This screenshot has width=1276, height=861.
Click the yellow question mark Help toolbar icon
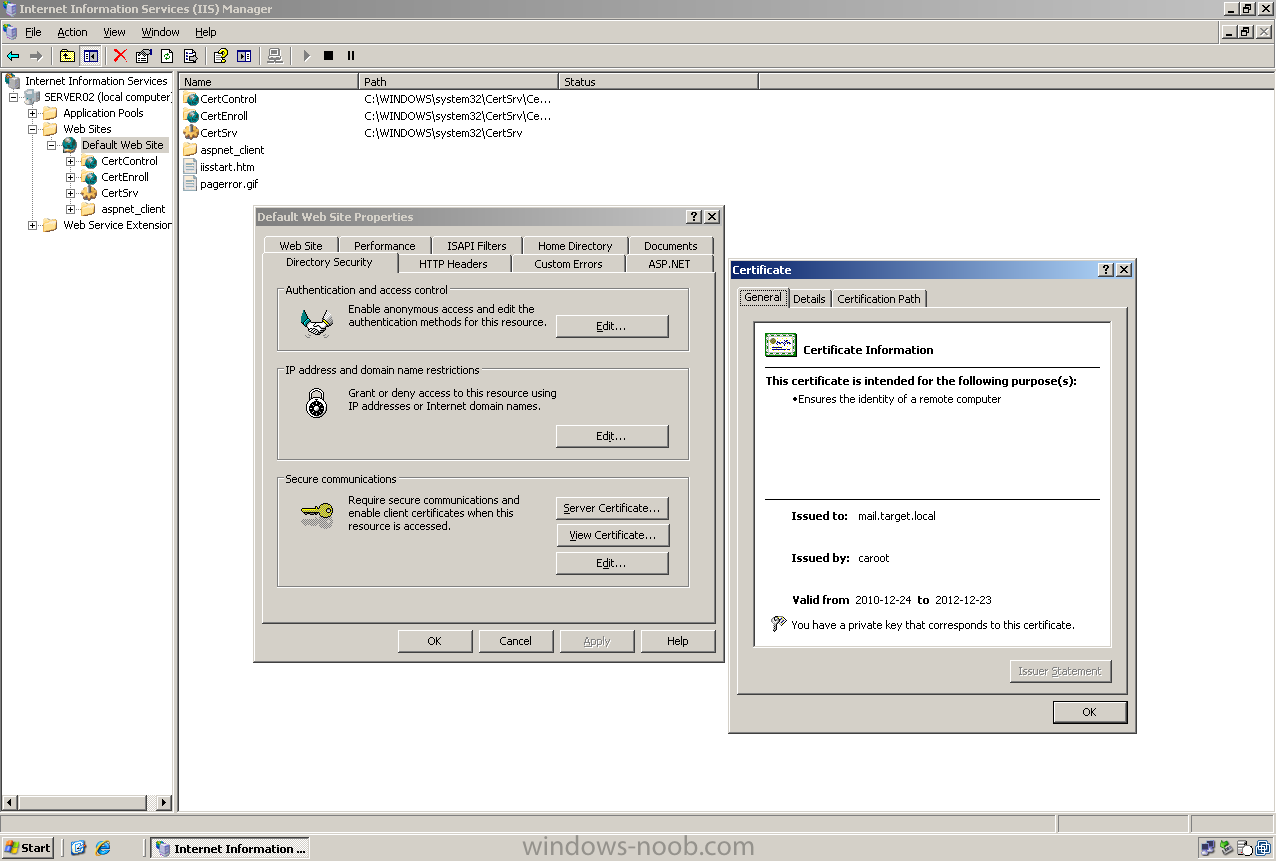[221, 56]
